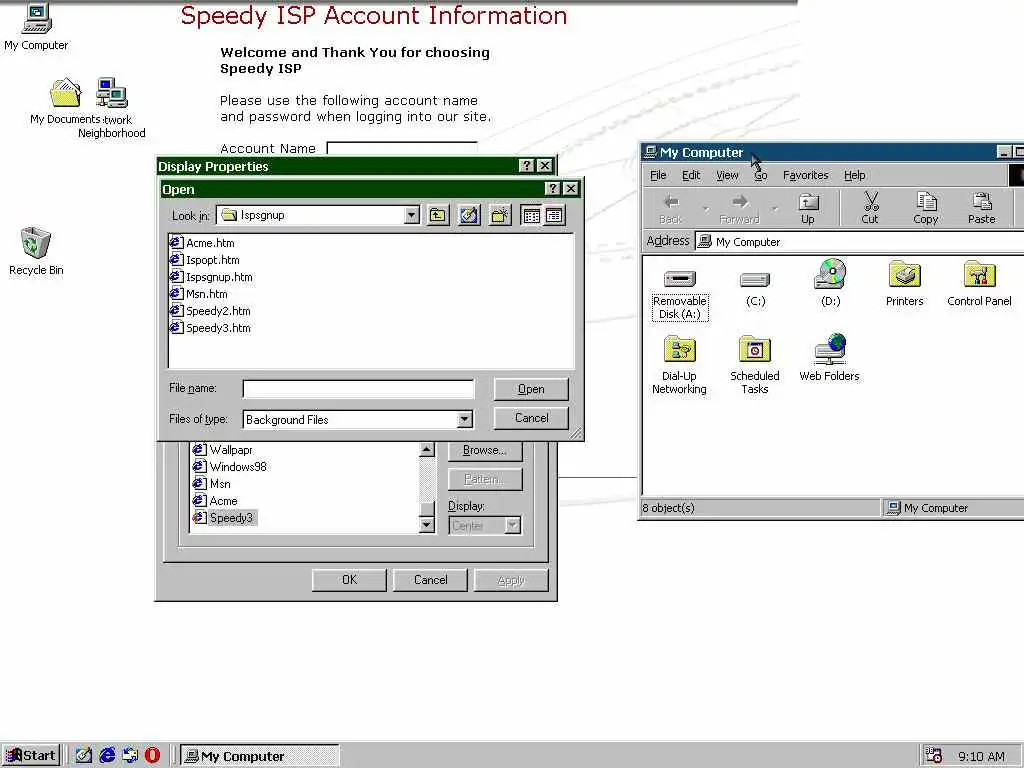This screenshot has height=768, width=1024.
Task: Launch Outlook Express from quick launch bar
Action: [x=130, y=756]
